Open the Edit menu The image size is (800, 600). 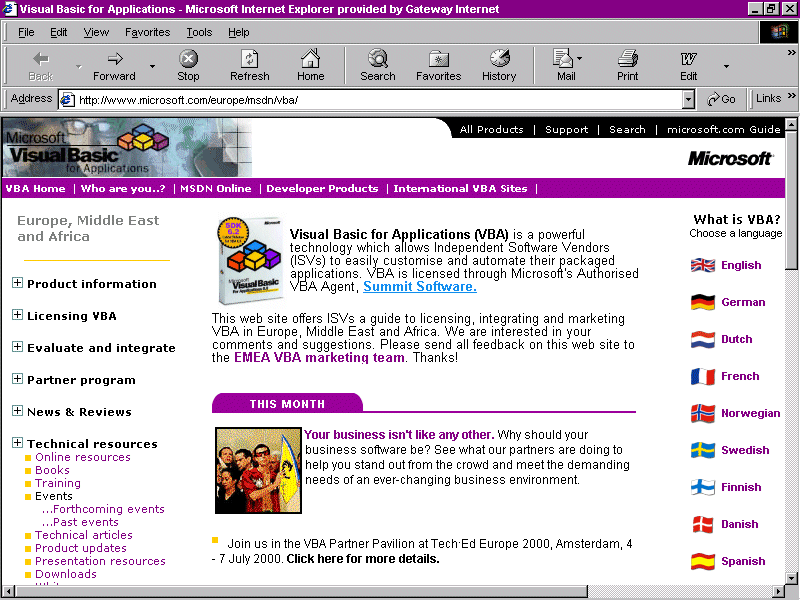pos(58,32)
